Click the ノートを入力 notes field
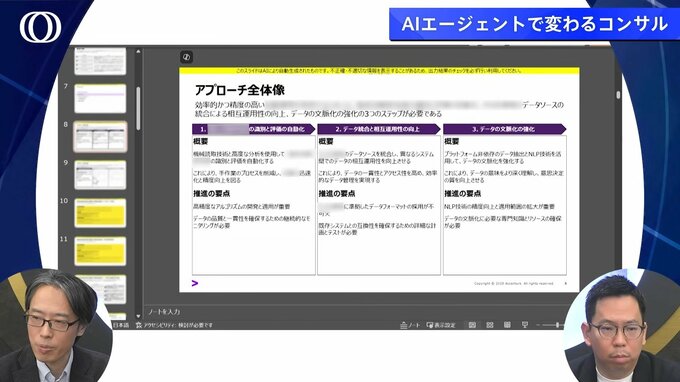The image size is (680, 382). click(164, 312)
